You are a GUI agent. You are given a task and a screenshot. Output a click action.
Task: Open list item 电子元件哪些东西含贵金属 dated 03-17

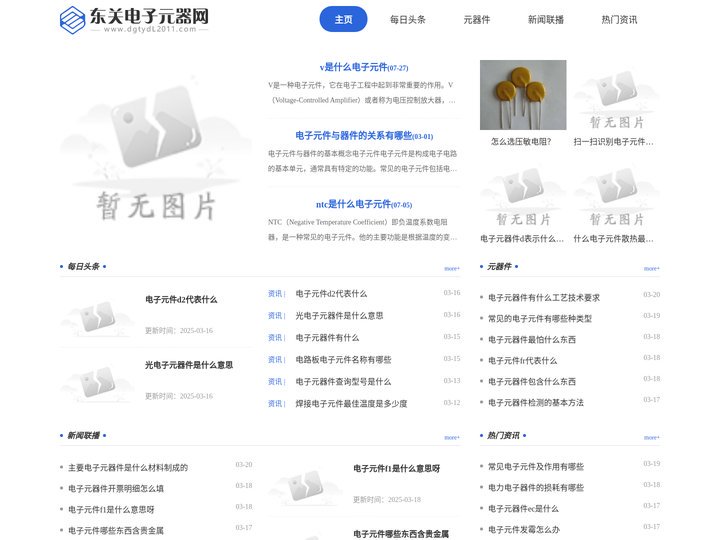pos(116,530)
